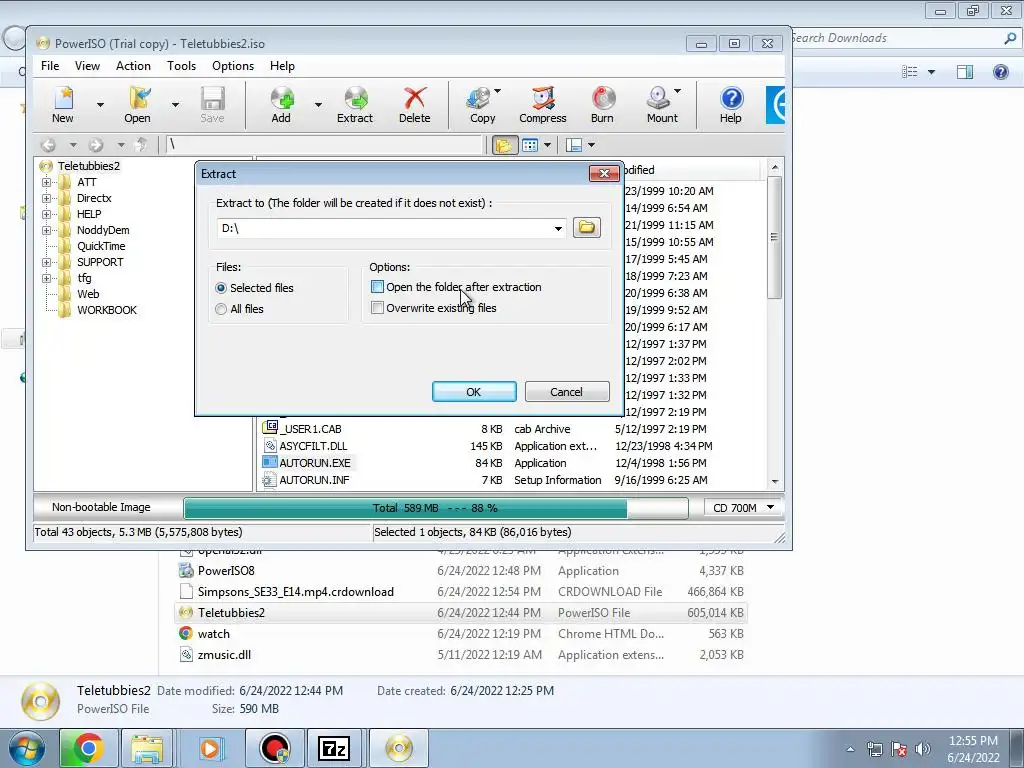Open Chrome from the taskbar
The height and width of the screenshot is (768, 1024).
point(88,748)
